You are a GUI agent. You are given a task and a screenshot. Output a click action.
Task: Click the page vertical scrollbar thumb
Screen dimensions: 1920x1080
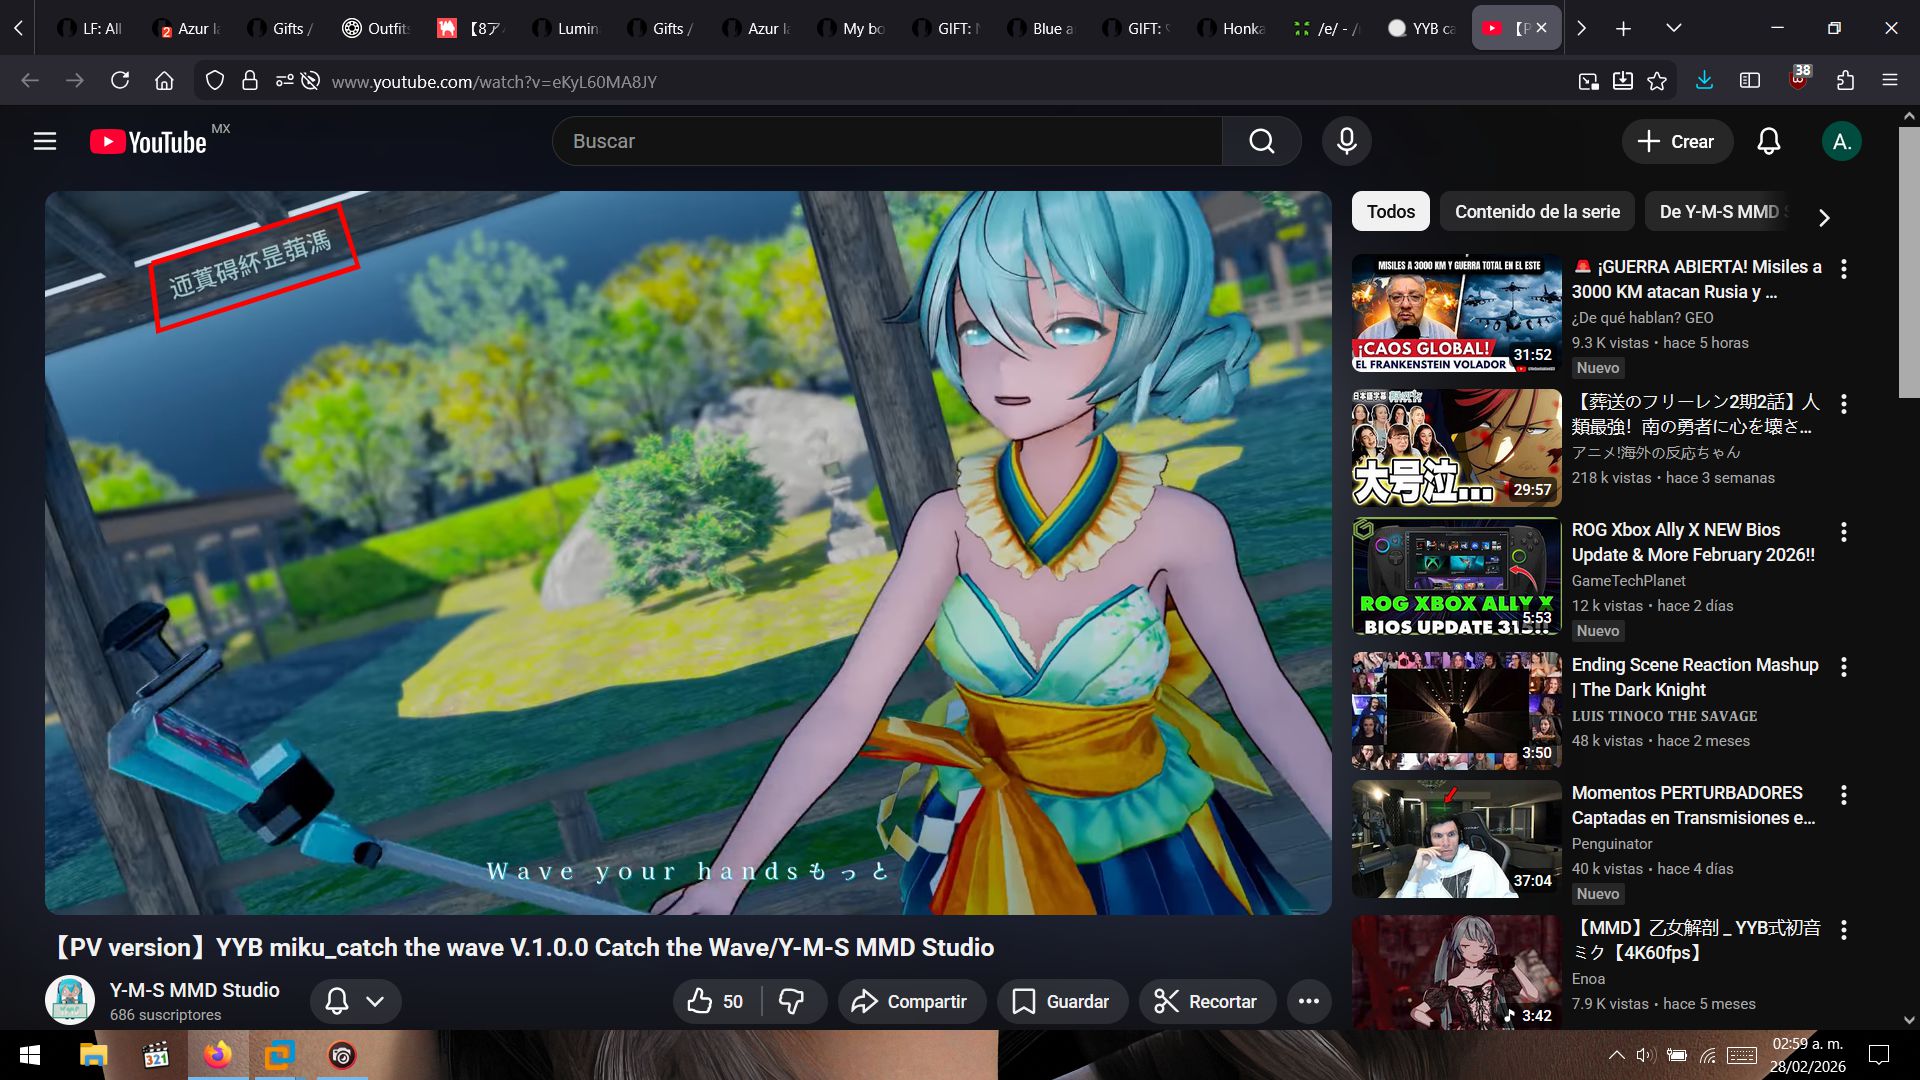tap(1908, 262)
